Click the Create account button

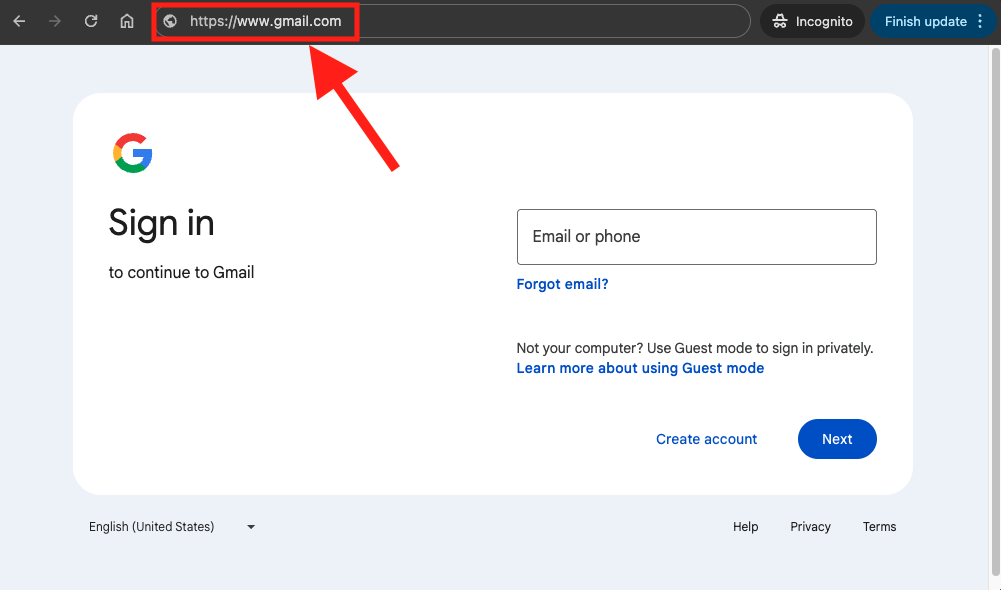[x=706, y=439]
